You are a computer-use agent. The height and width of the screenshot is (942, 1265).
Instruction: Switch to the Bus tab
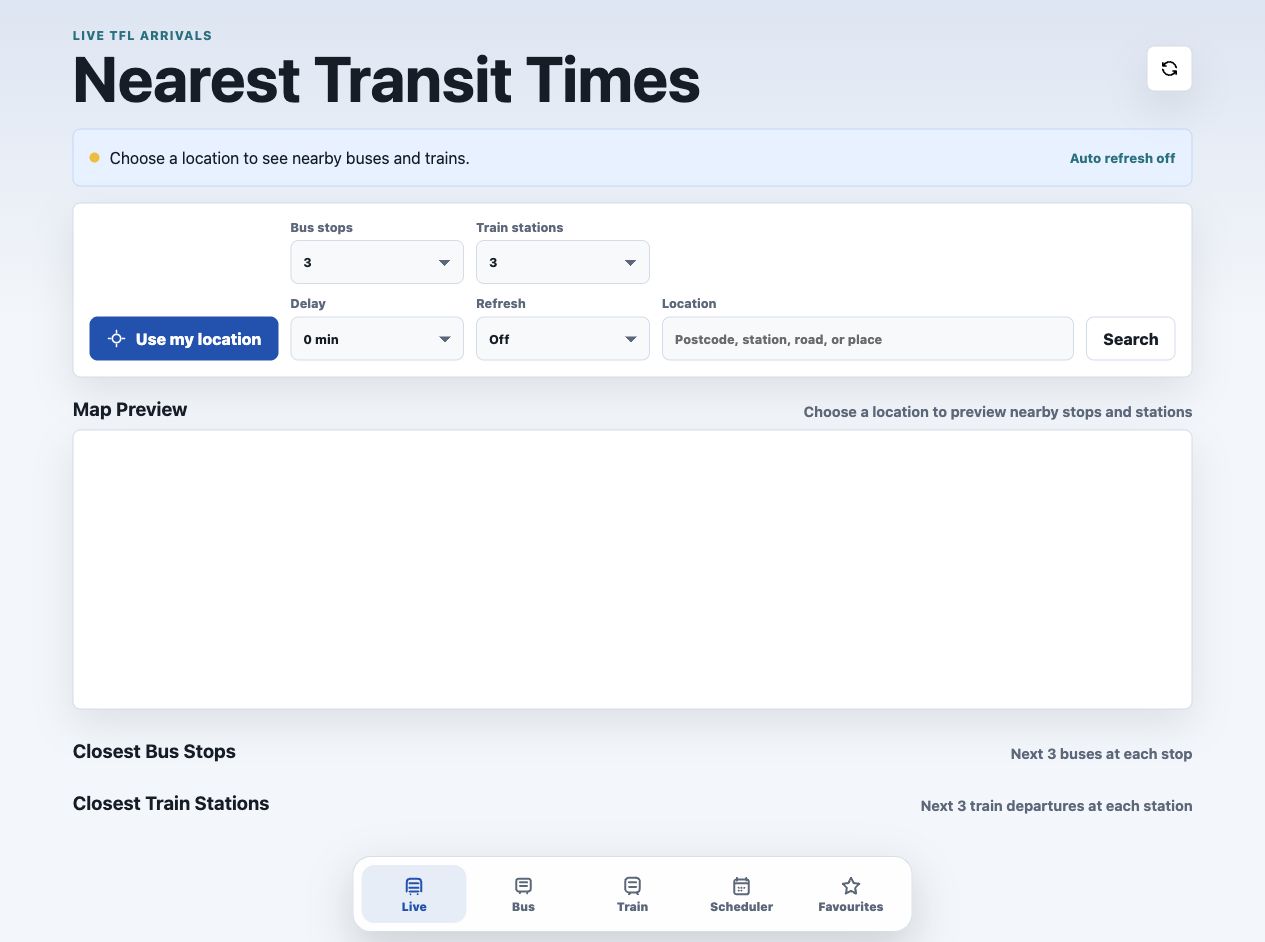pyautogui.click(x=523, y=894)
